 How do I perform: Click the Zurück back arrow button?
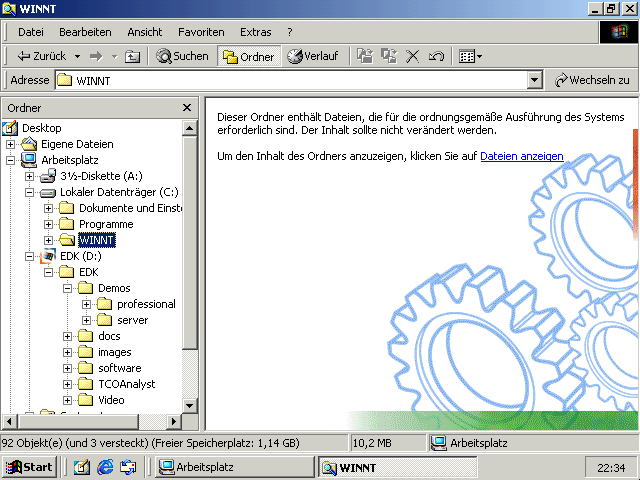pos(41,56)
